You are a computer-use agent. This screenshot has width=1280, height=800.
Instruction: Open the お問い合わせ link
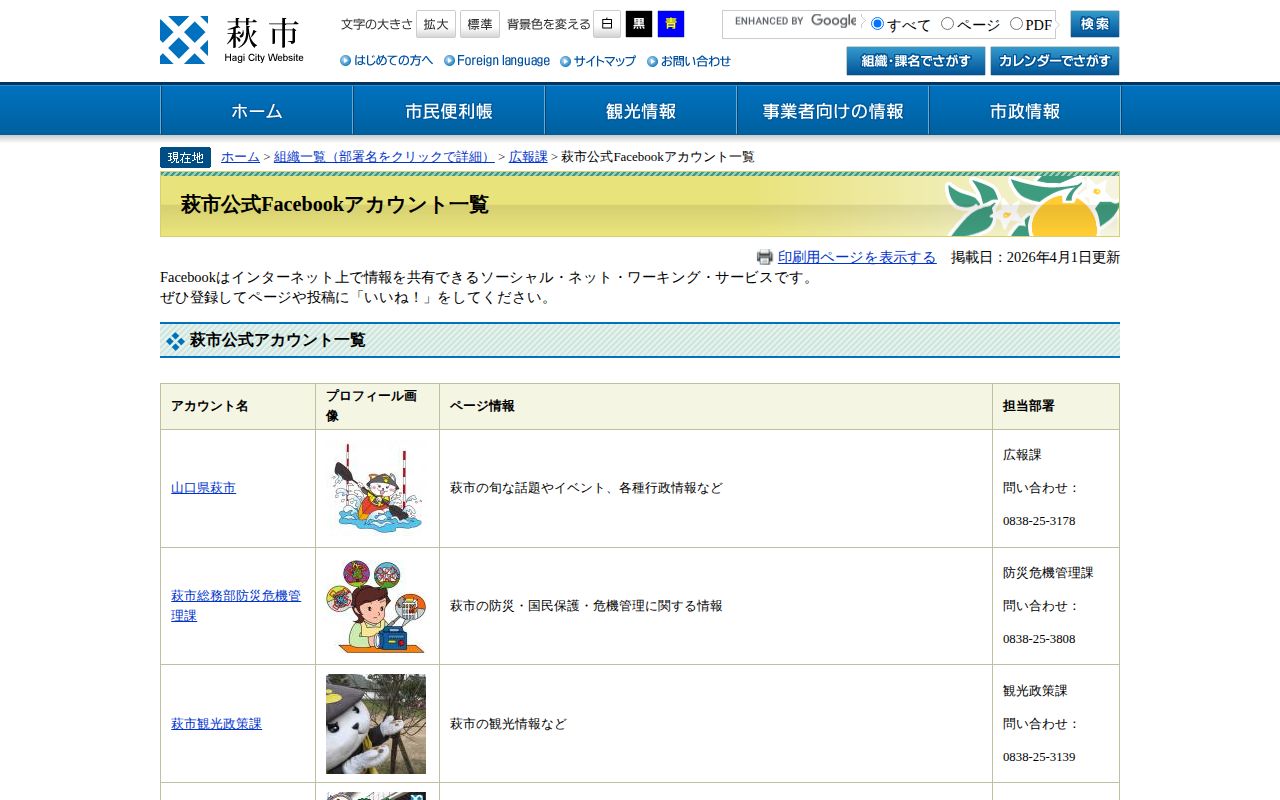(689, 61)
